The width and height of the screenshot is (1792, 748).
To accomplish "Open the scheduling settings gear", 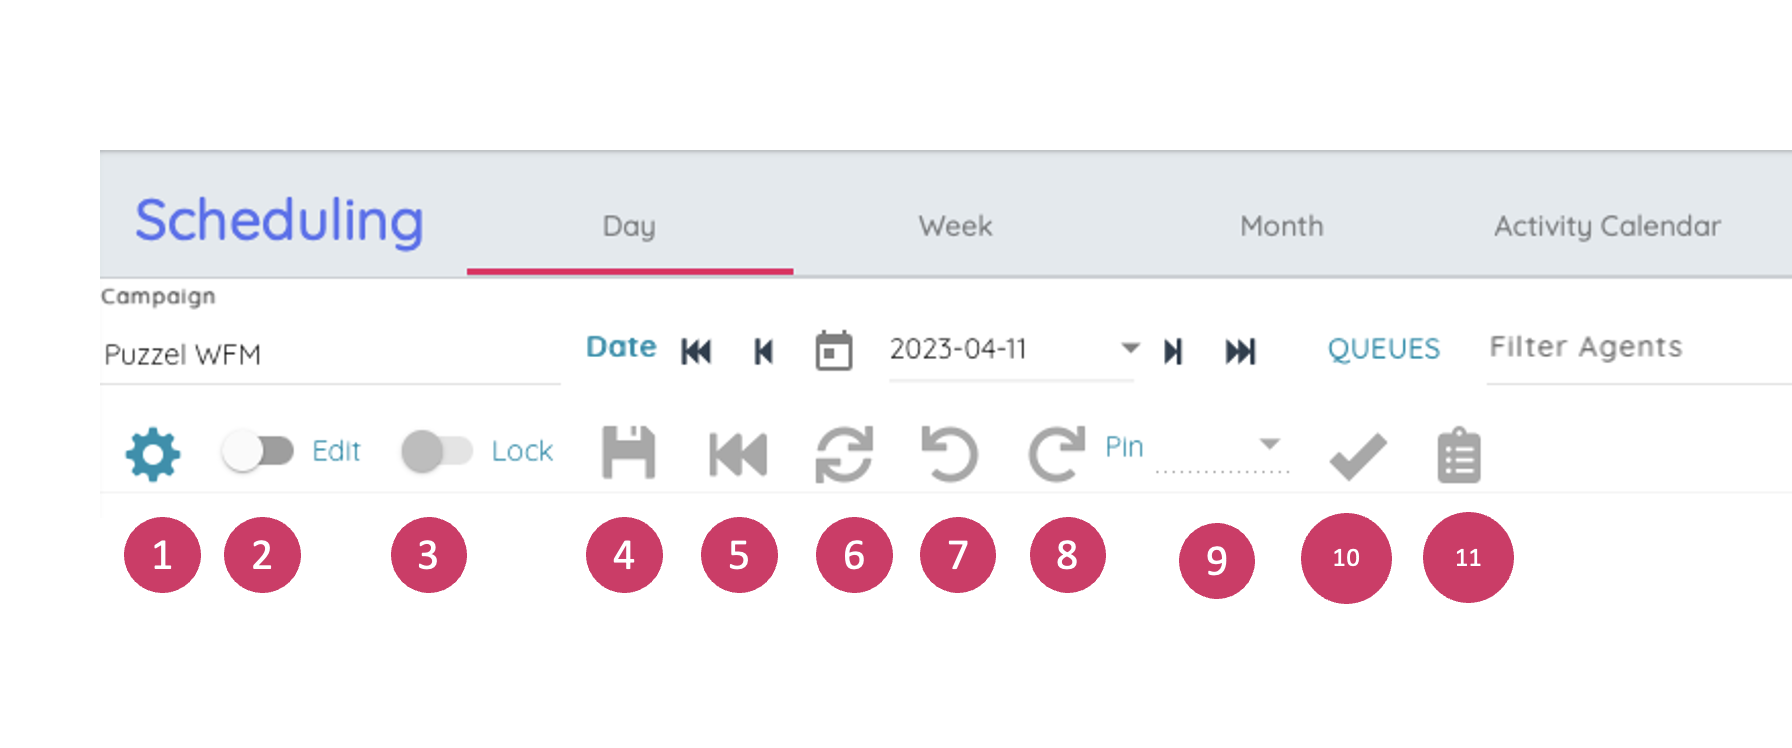I will [153, 454].
